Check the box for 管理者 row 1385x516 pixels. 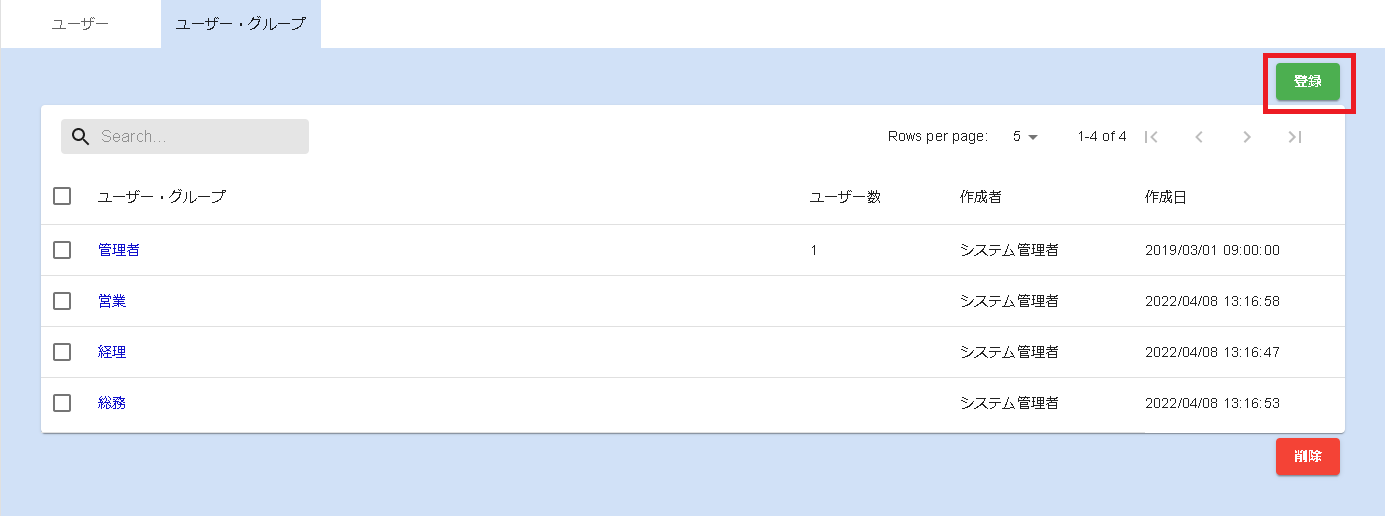(x=62, y=250)
